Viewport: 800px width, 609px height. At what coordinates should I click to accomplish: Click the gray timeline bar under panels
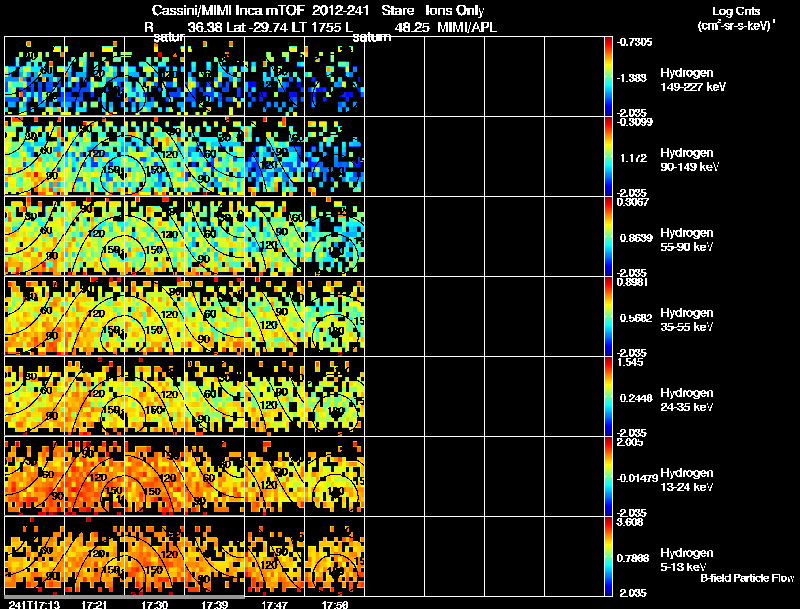click(x=124, y=597)
